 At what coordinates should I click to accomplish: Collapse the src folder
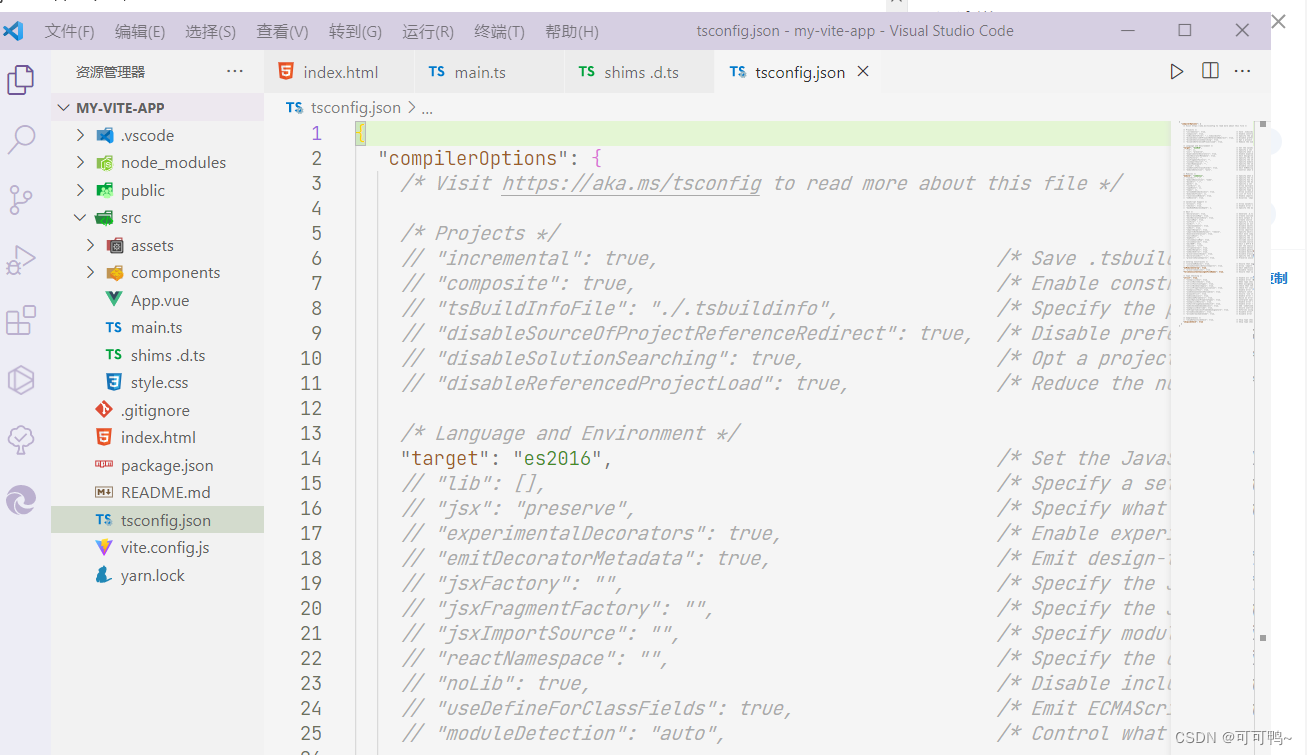(x=80, y=217)
